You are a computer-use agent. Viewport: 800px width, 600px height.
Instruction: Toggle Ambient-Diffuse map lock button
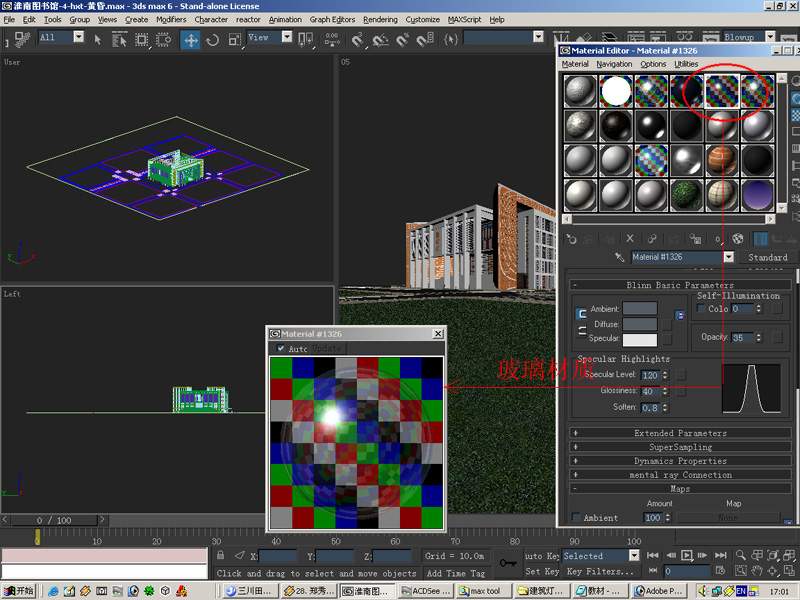pos(680,315)
